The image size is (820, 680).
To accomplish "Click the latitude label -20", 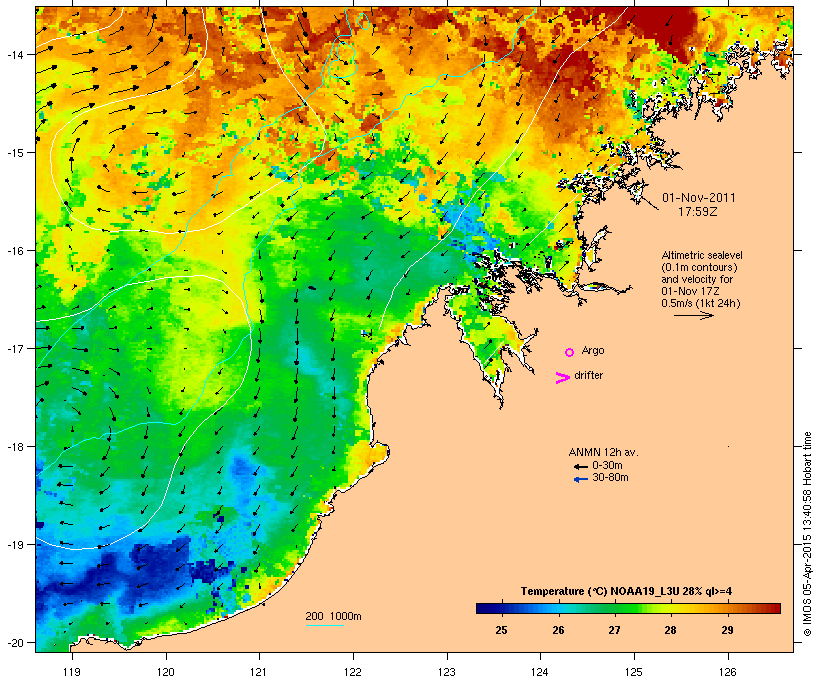I will 14,643.
